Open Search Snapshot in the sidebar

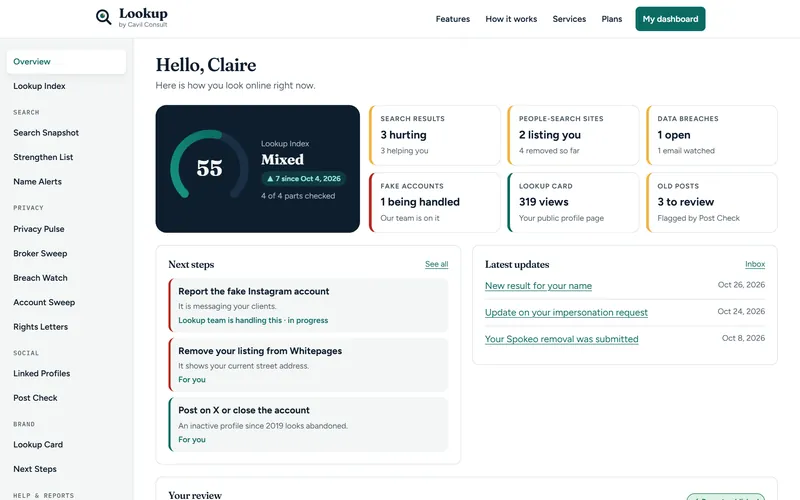[66, 133]
